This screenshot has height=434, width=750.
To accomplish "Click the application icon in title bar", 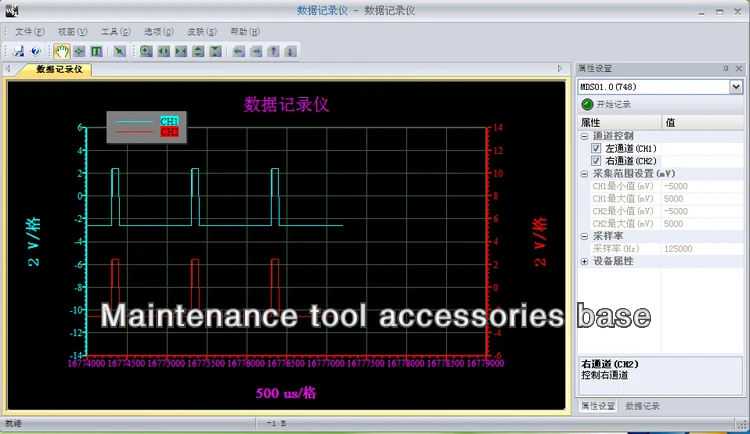I will coord(12,11).
